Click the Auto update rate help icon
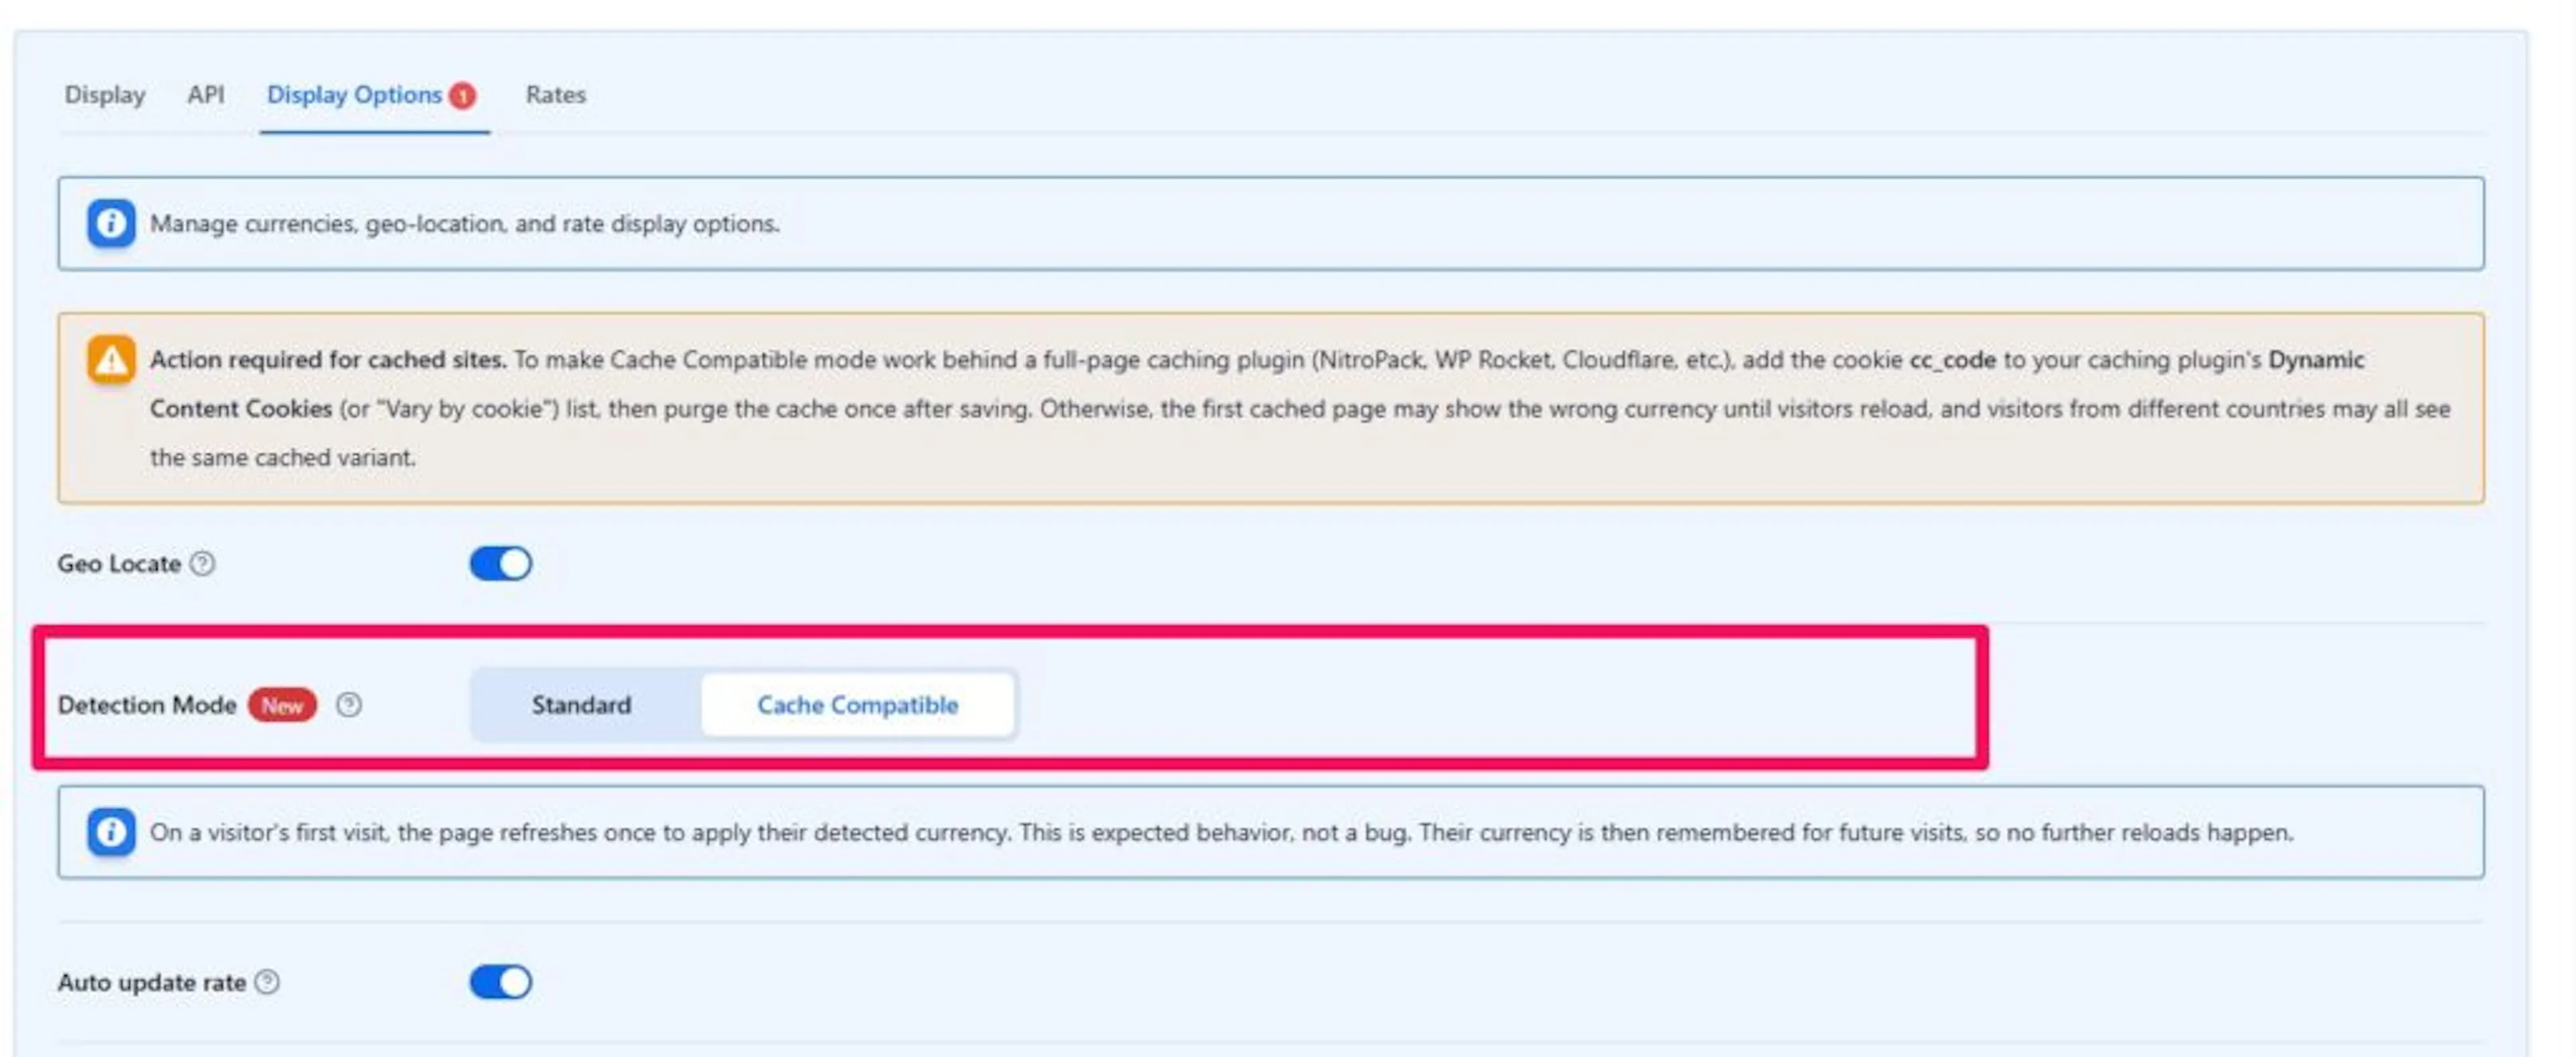 [x=267, y=982]
